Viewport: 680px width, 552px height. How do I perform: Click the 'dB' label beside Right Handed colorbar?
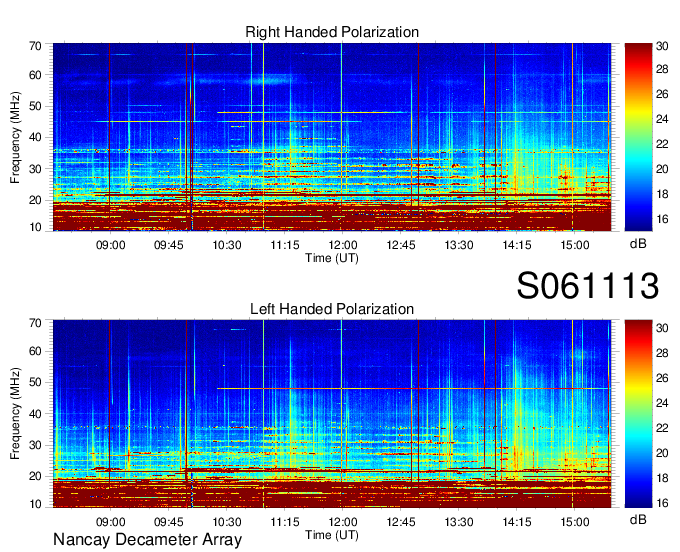click(x=638, y=244)
